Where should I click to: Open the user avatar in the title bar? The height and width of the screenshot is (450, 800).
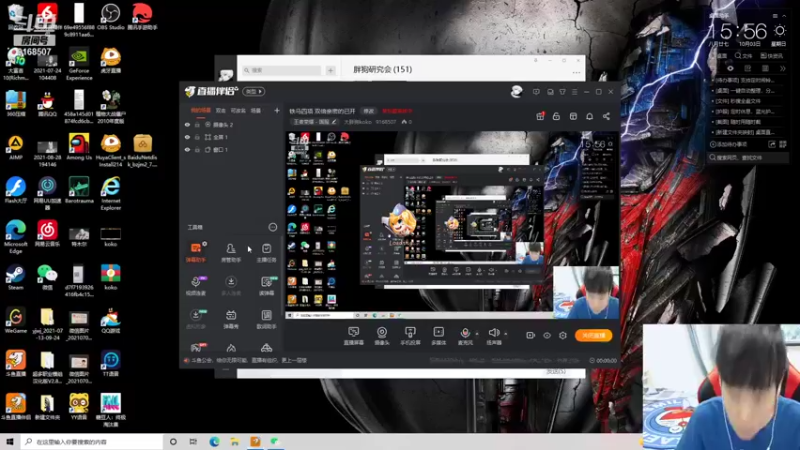tap(516, 91)
